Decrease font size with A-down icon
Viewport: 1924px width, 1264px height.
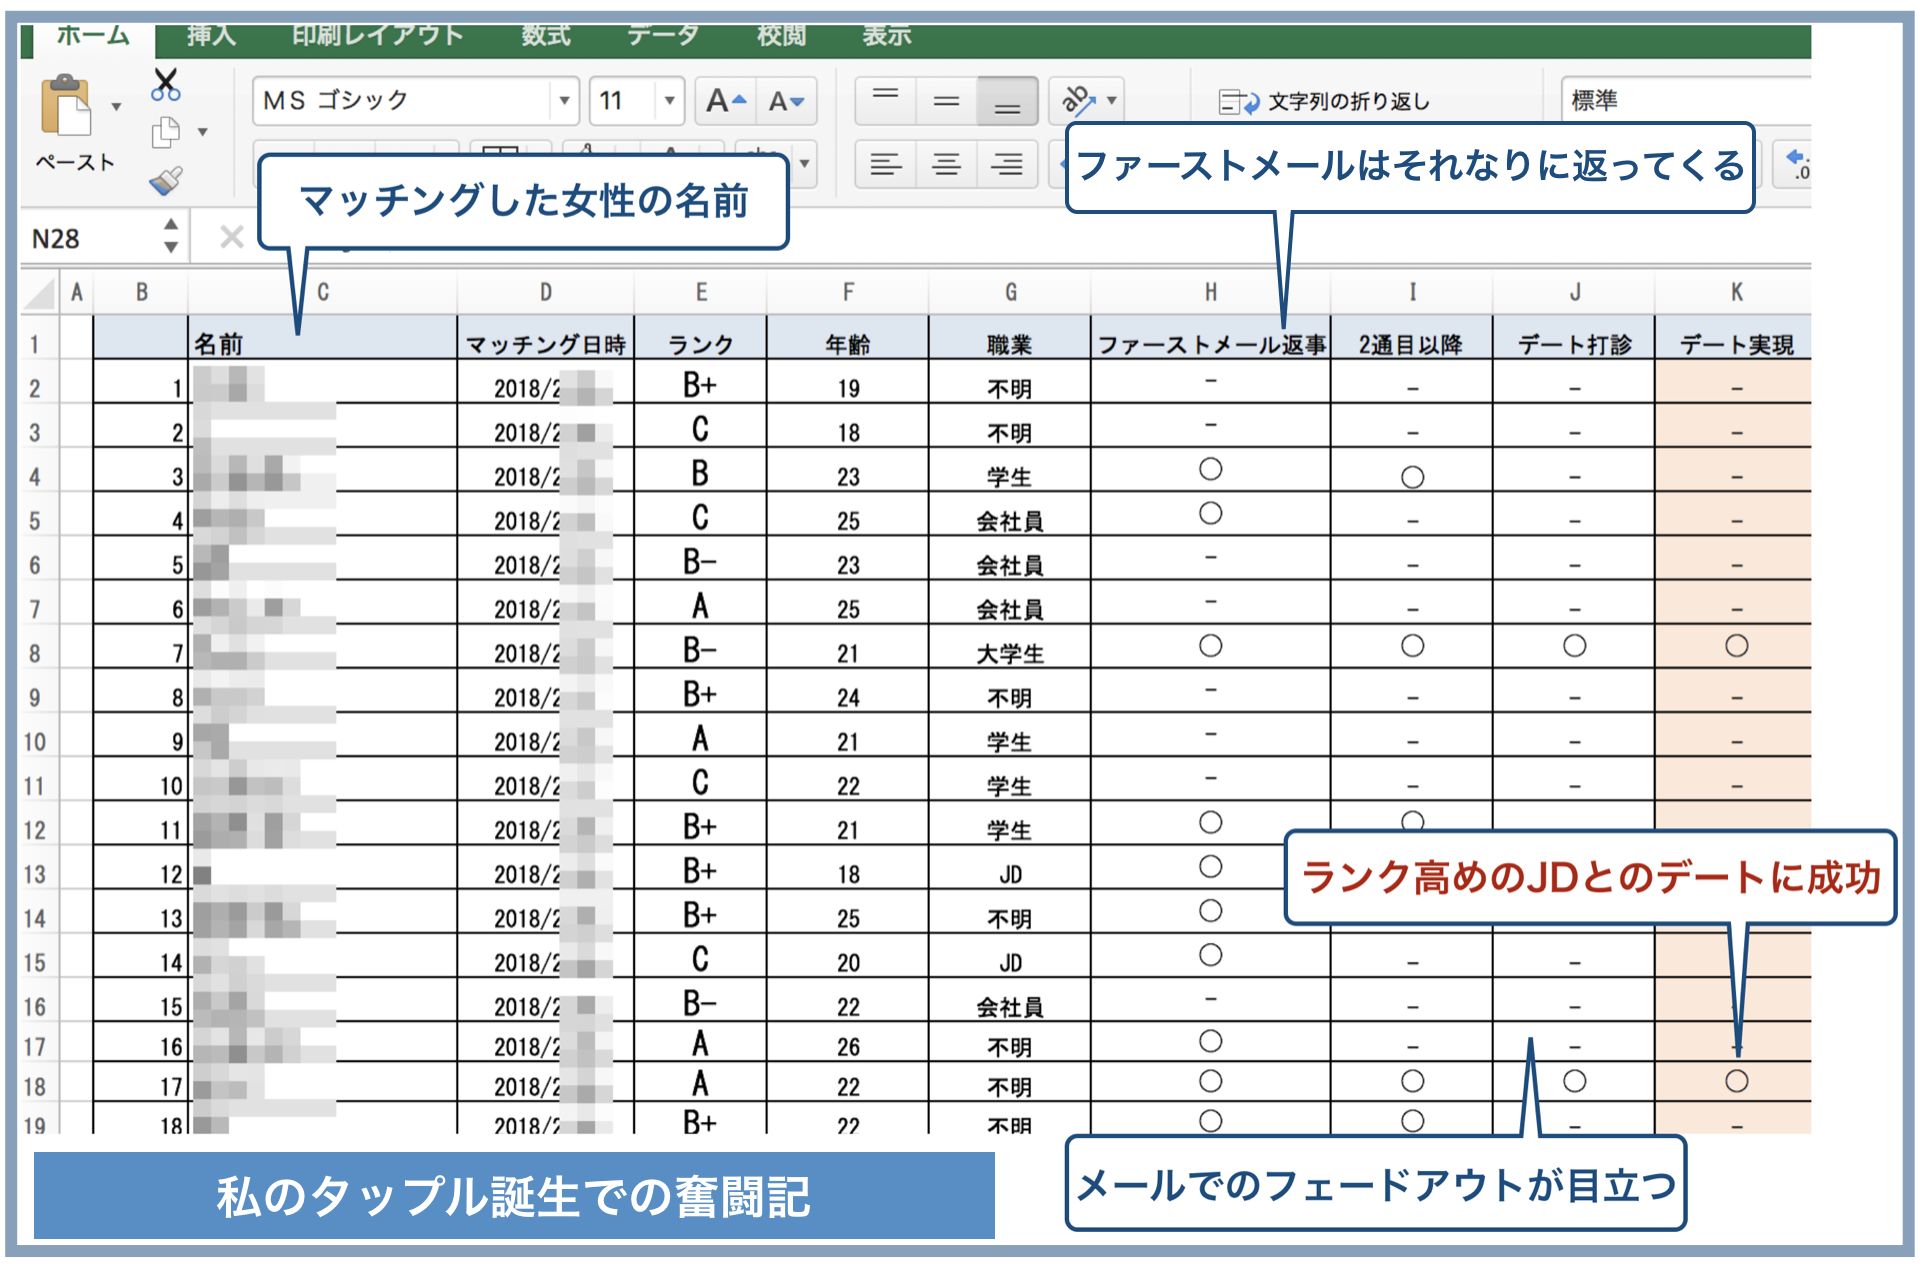pos(787,101)
